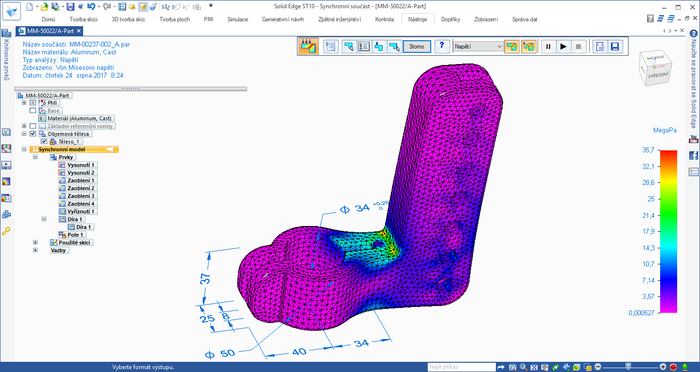This screenshot has width=700, height=372.
Task: Click the key icon in left sidebar
Action: pyautogui.click(x=6, y=231)
